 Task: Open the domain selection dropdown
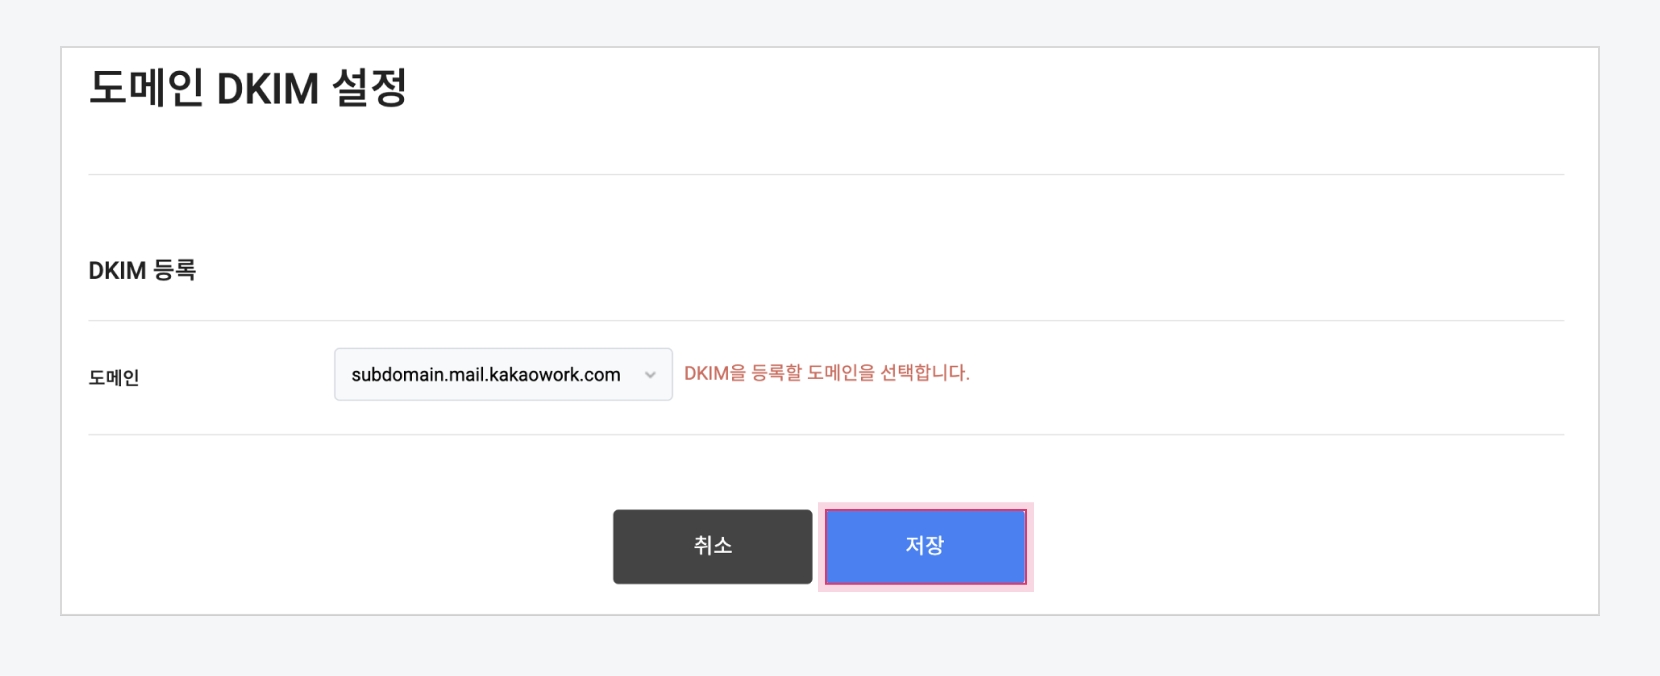coord(502,374)
